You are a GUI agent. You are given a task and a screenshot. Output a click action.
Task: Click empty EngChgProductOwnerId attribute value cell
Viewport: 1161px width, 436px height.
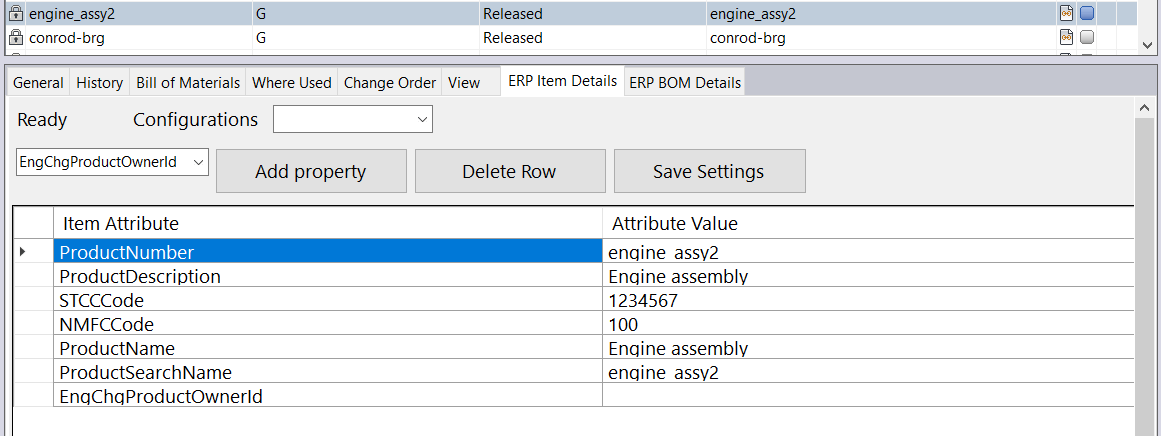(x=866, y=397)
